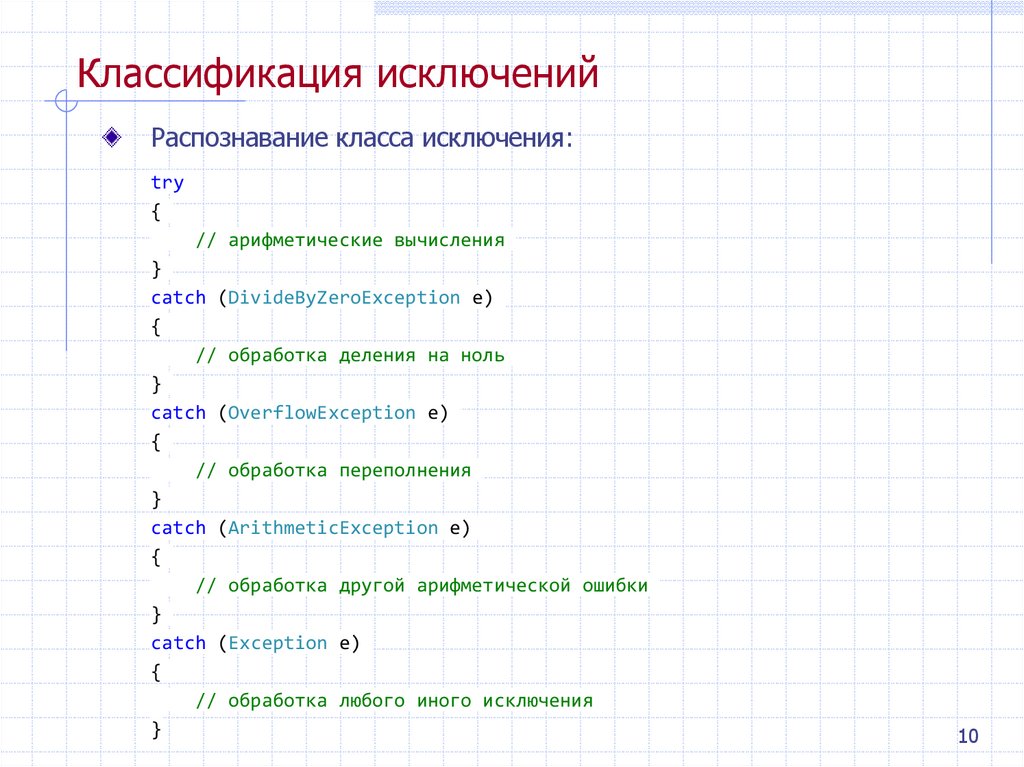Image resolution: width=1024 pixels, height=767 pixels.
Task: Click the page number 10
Action: pyautogui.click(x=968, y=736)
